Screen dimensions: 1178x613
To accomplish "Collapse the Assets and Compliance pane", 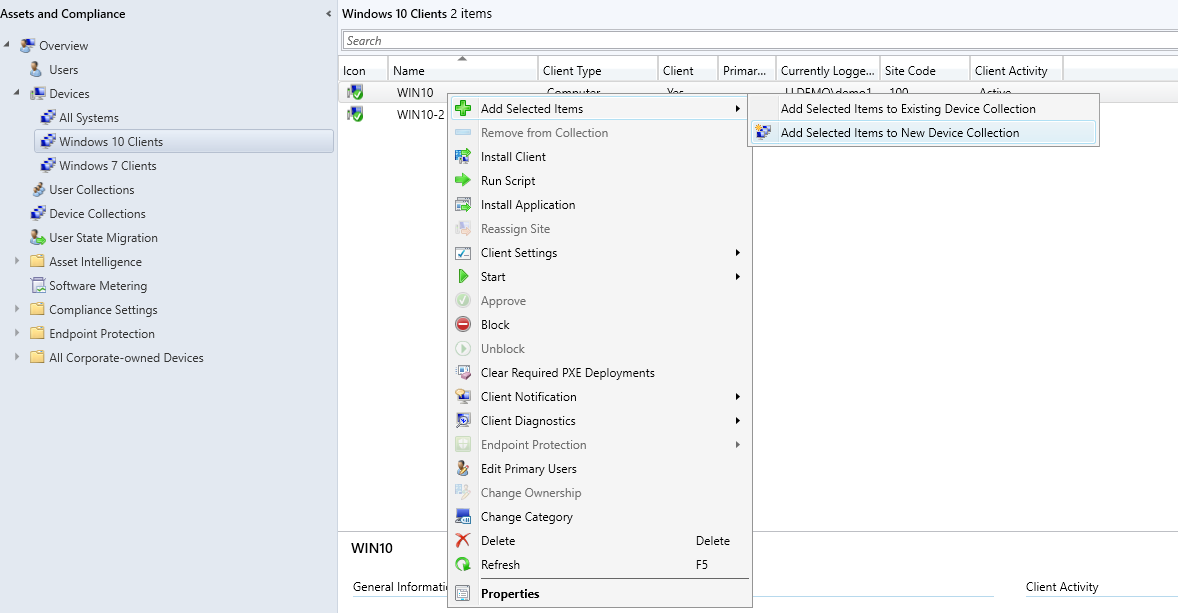I will point(328,14).
